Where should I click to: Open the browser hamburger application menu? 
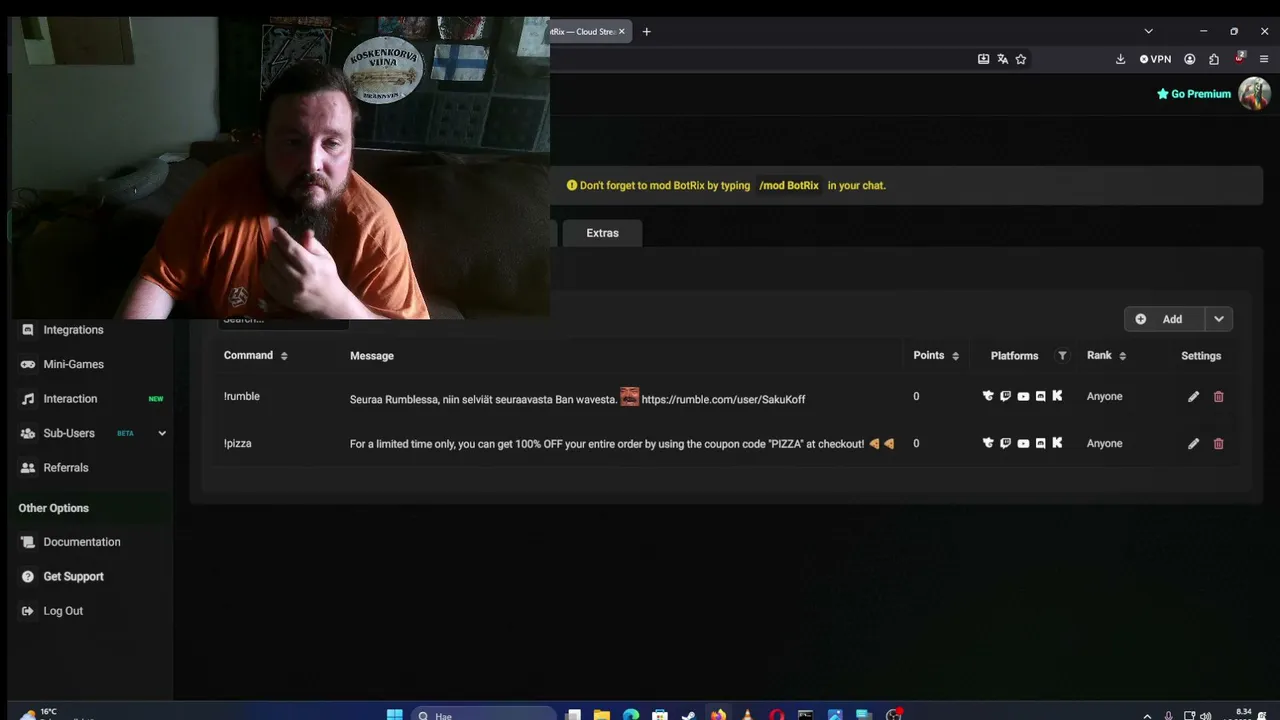(1264, 59)
